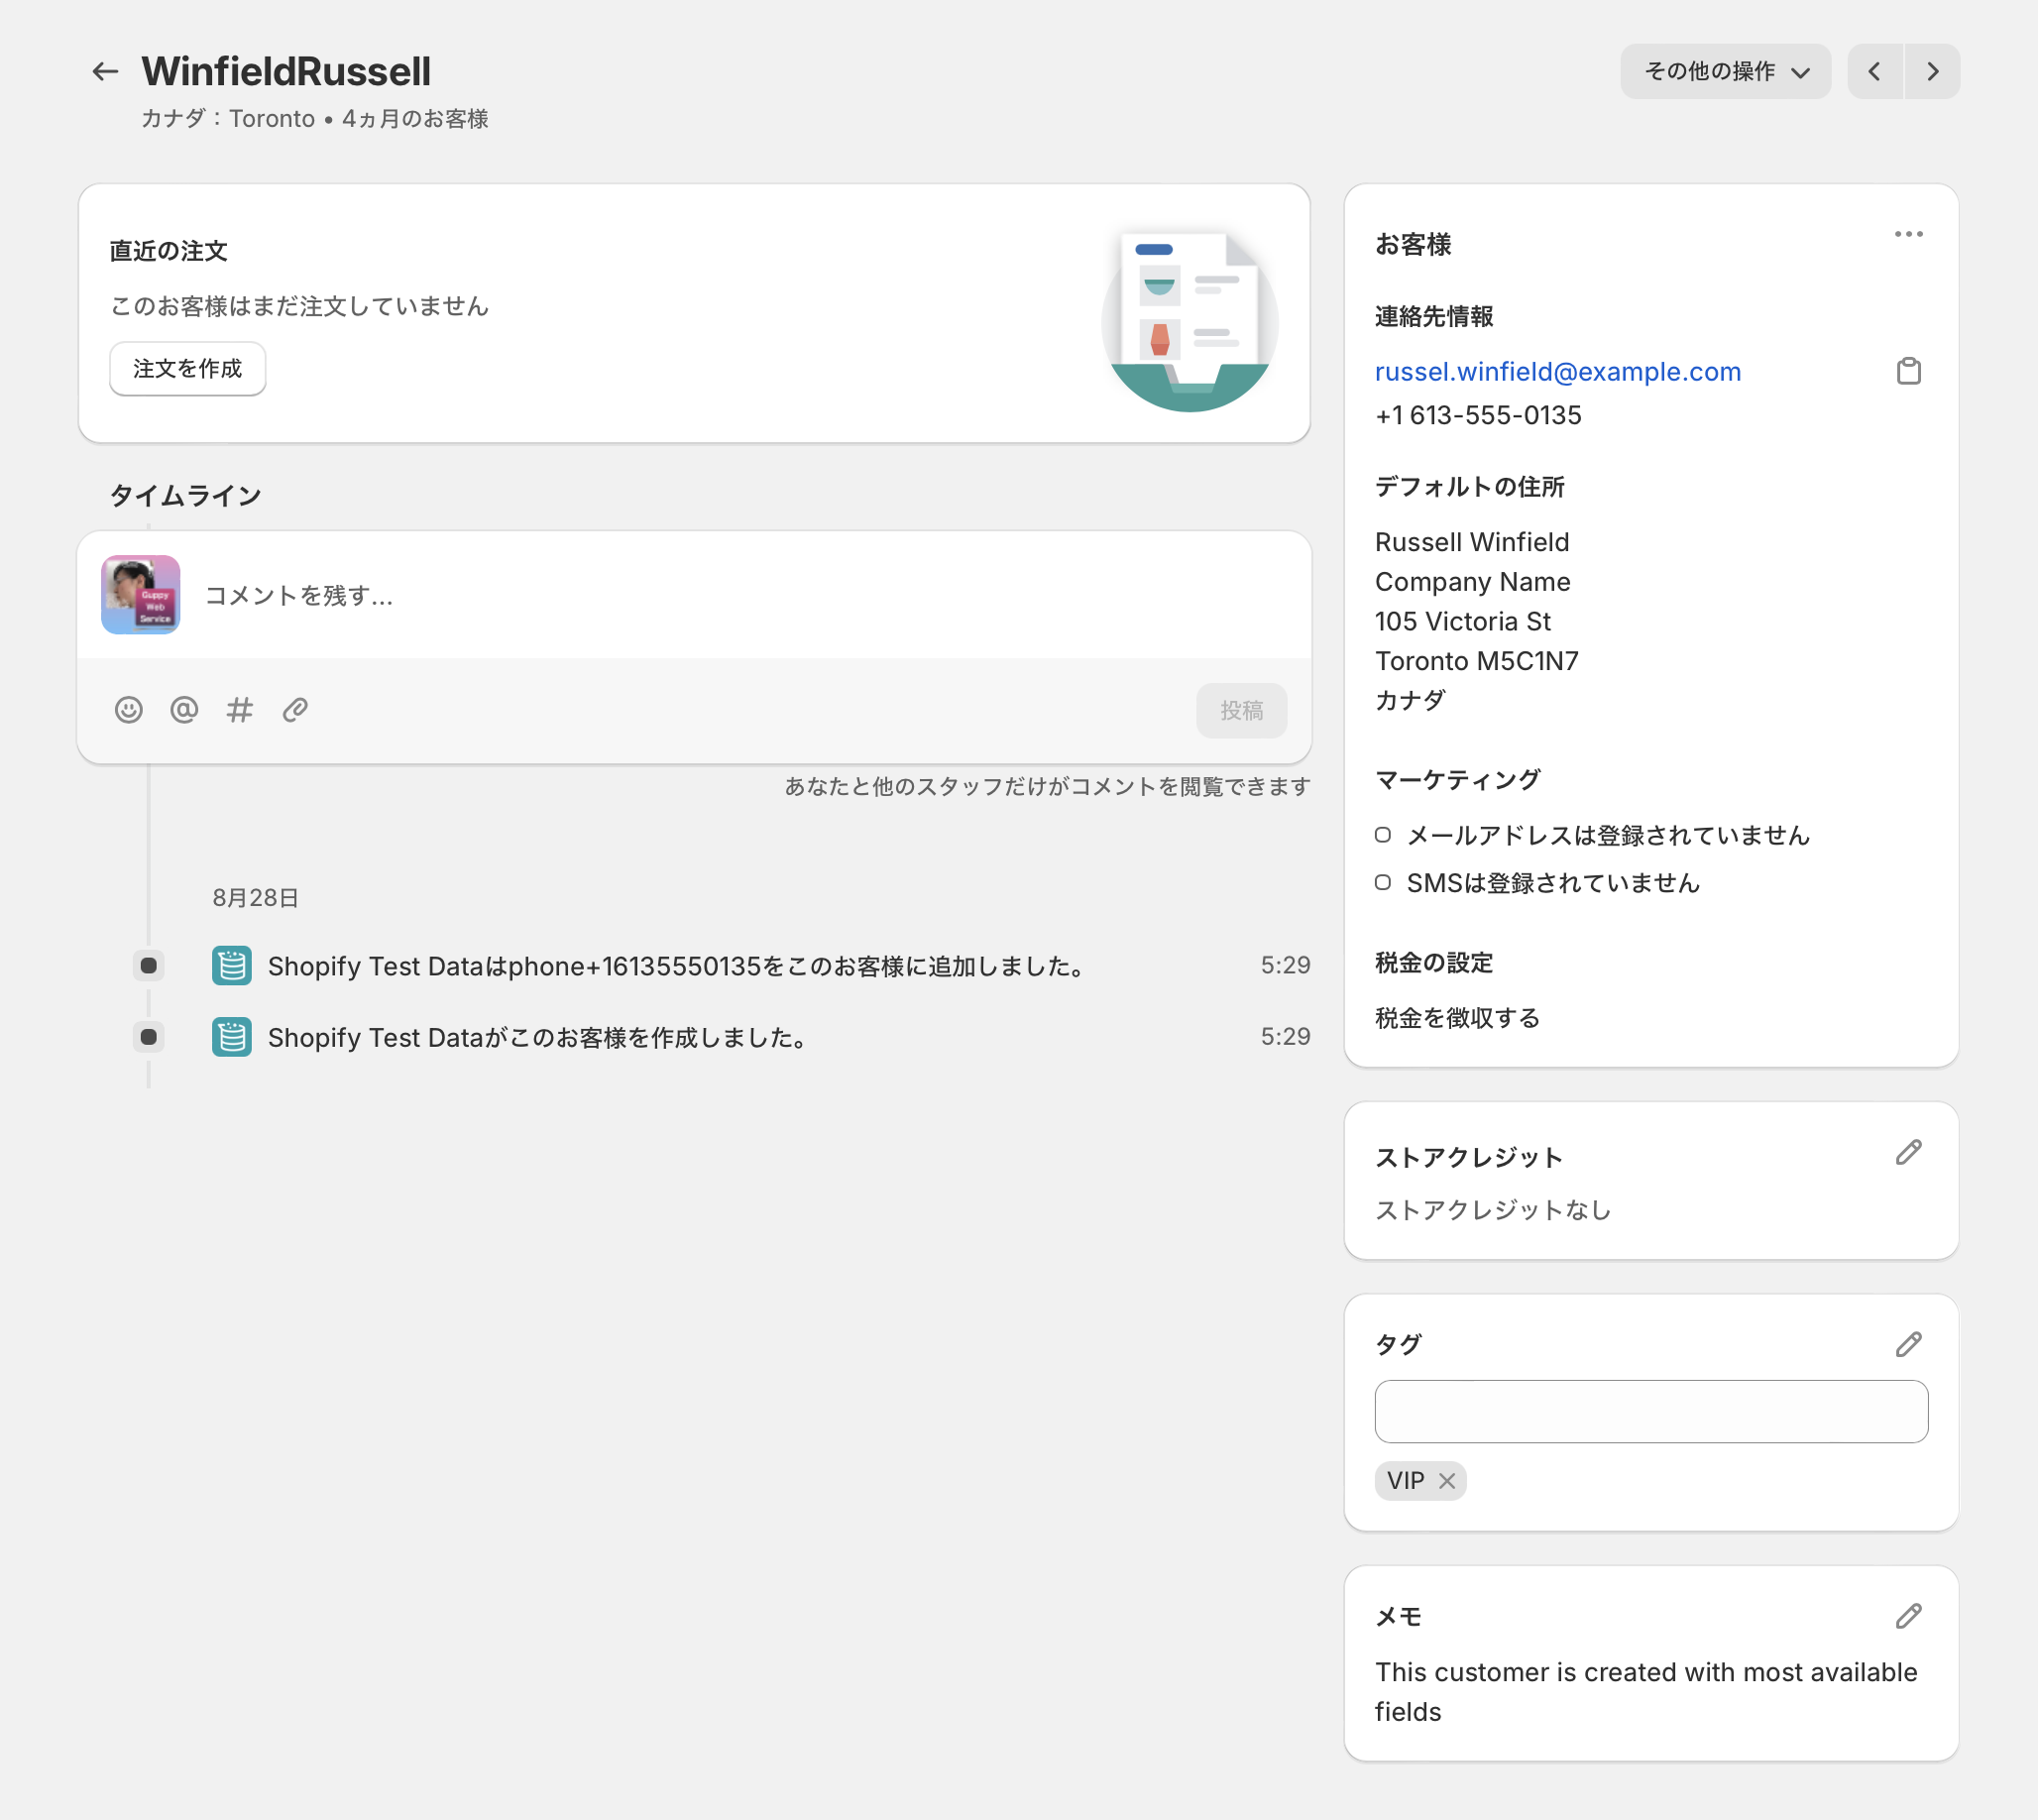Edit tags using the pencil icon
The image size is (2038, 1820).
coord(1909,1344)
